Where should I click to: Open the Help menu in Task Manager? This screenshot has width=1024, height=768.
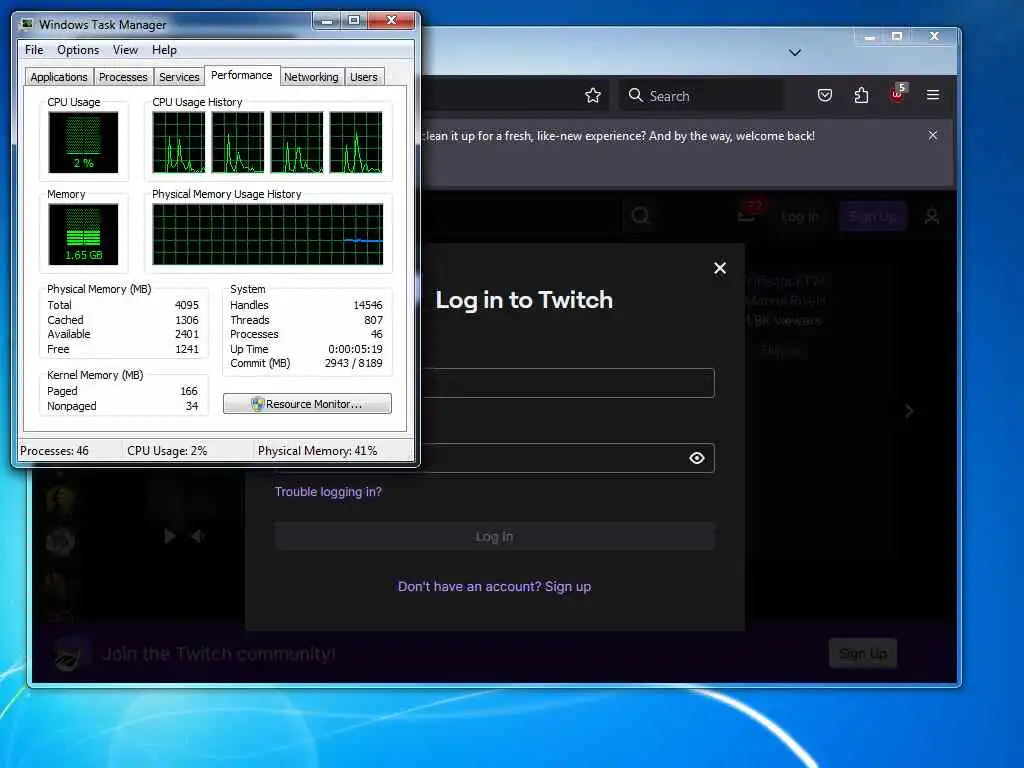coord(165,50)
